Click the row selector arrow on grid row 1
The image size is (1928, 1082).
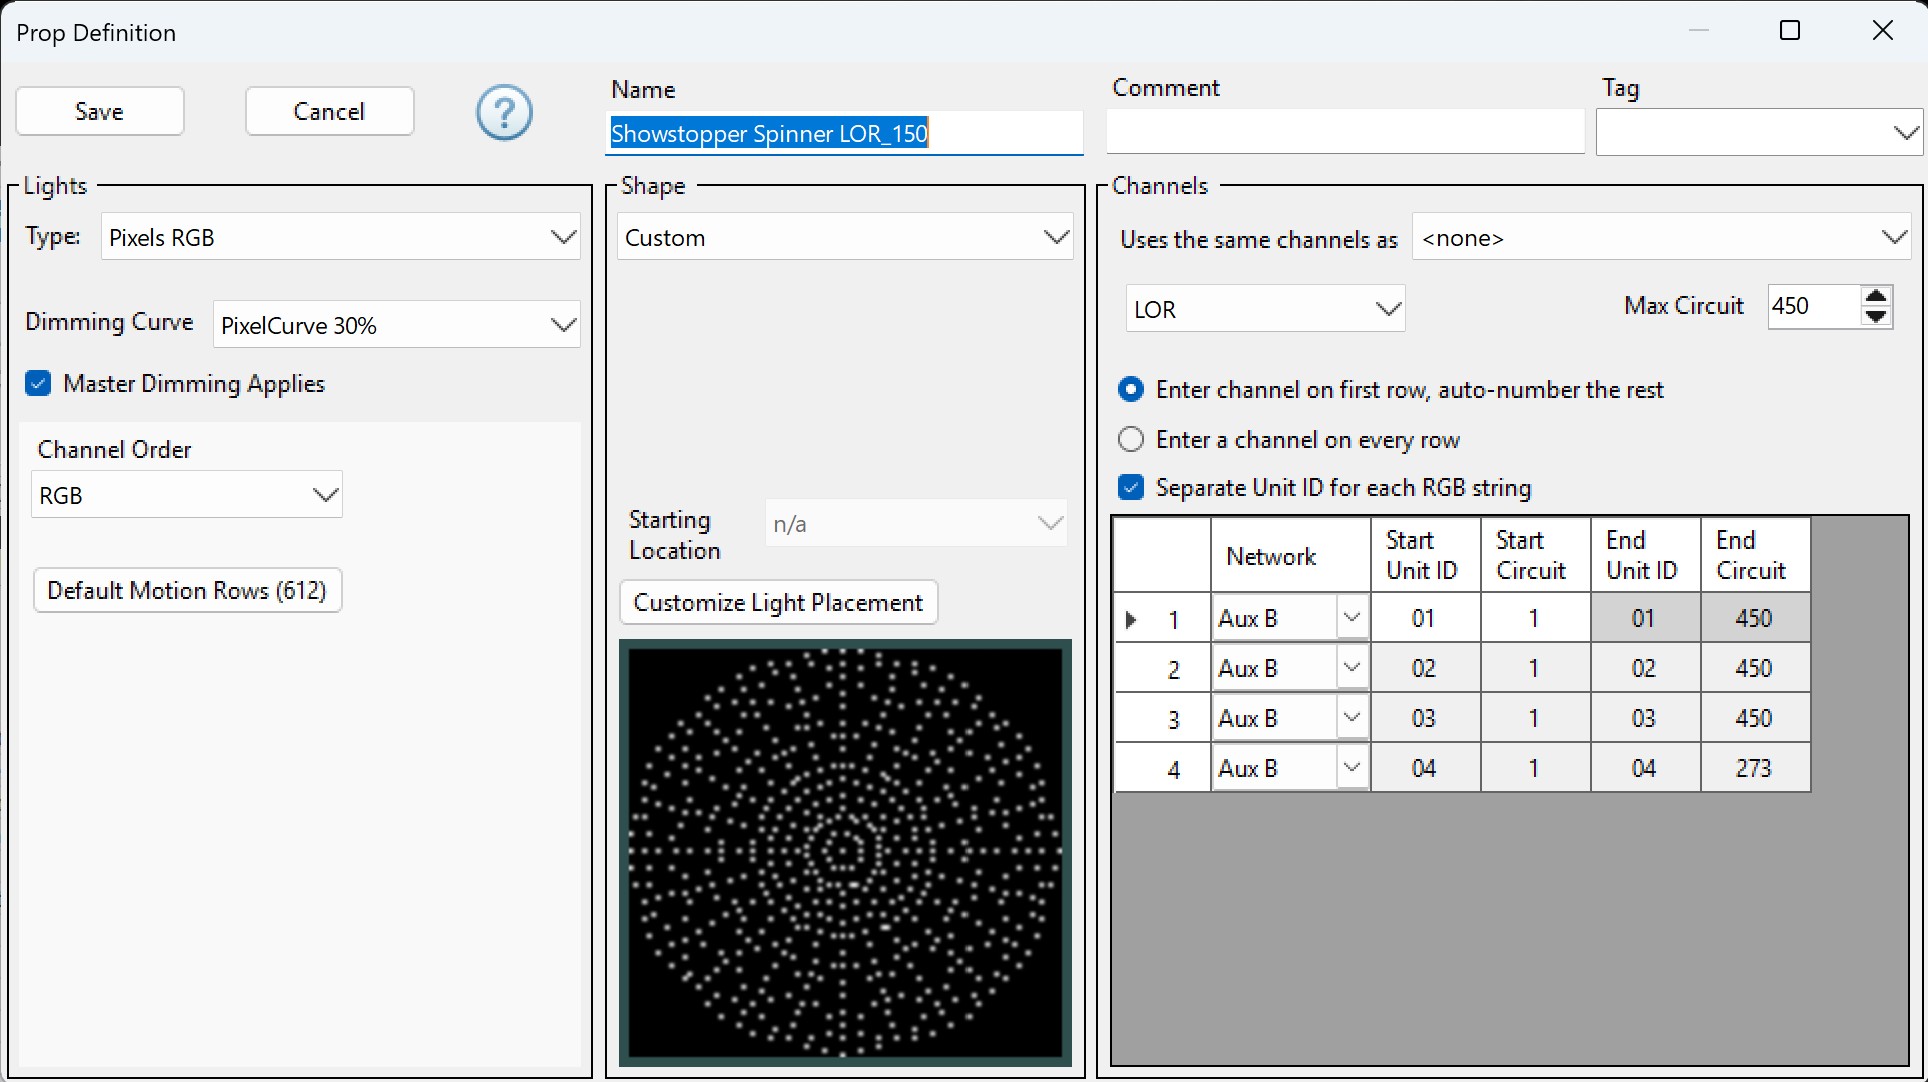1131,618
